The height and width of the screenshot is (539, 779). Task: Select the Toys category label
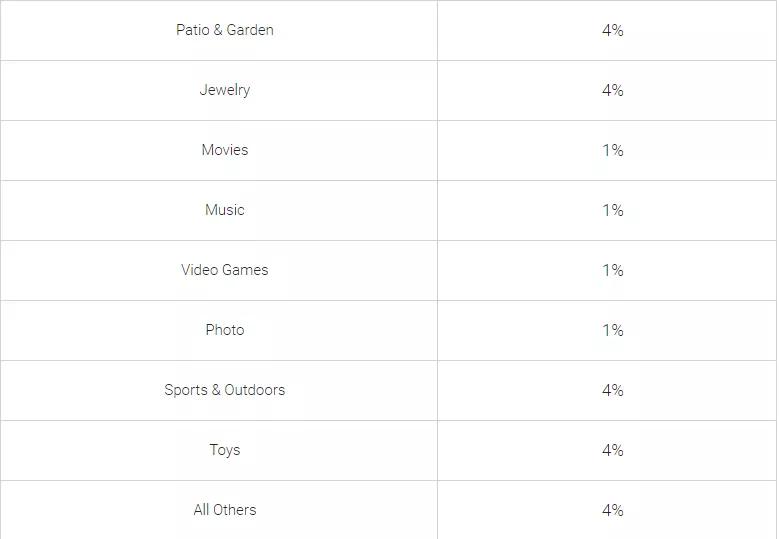(224, 450)
